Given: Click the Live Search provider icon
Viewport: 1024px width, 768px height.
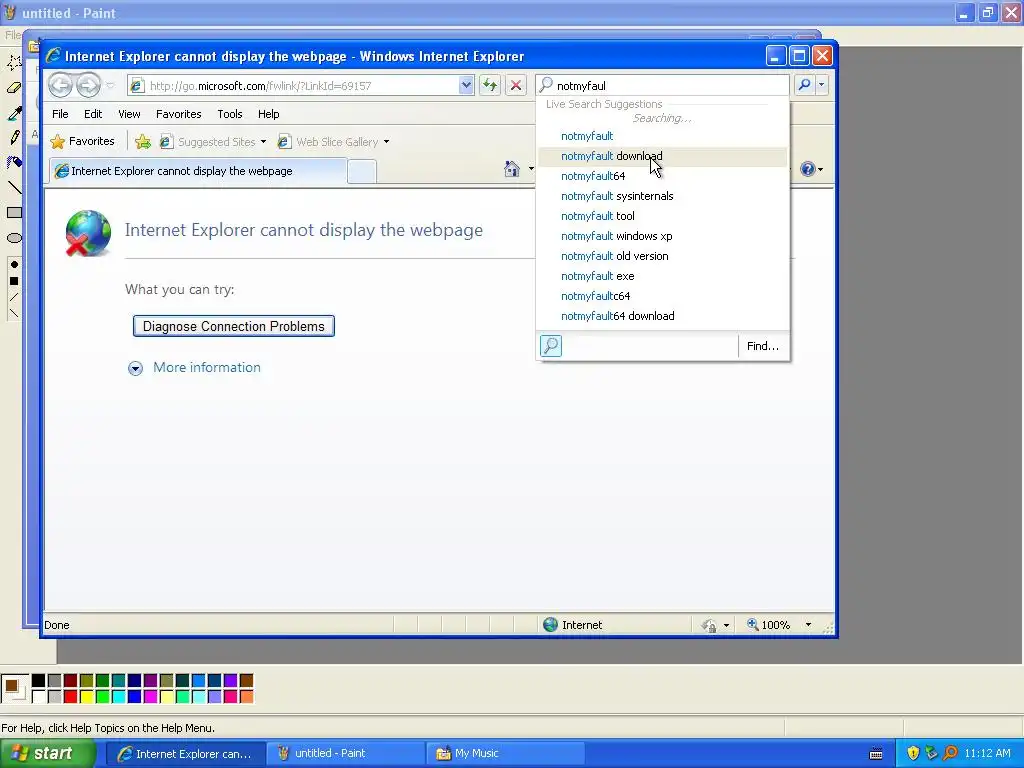Looking at the screenshot, I should [551, 346].
